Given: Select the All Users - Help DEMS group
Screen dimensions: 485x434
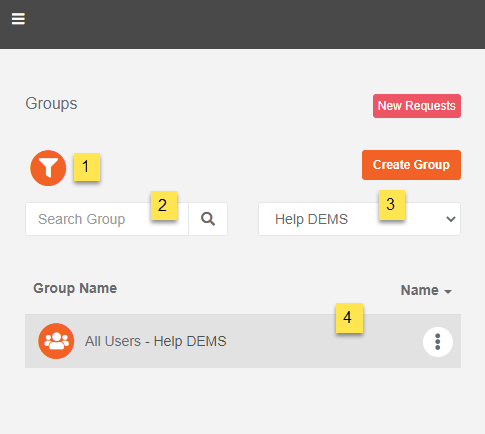Looking at the screenshot, I should (243, 341).
